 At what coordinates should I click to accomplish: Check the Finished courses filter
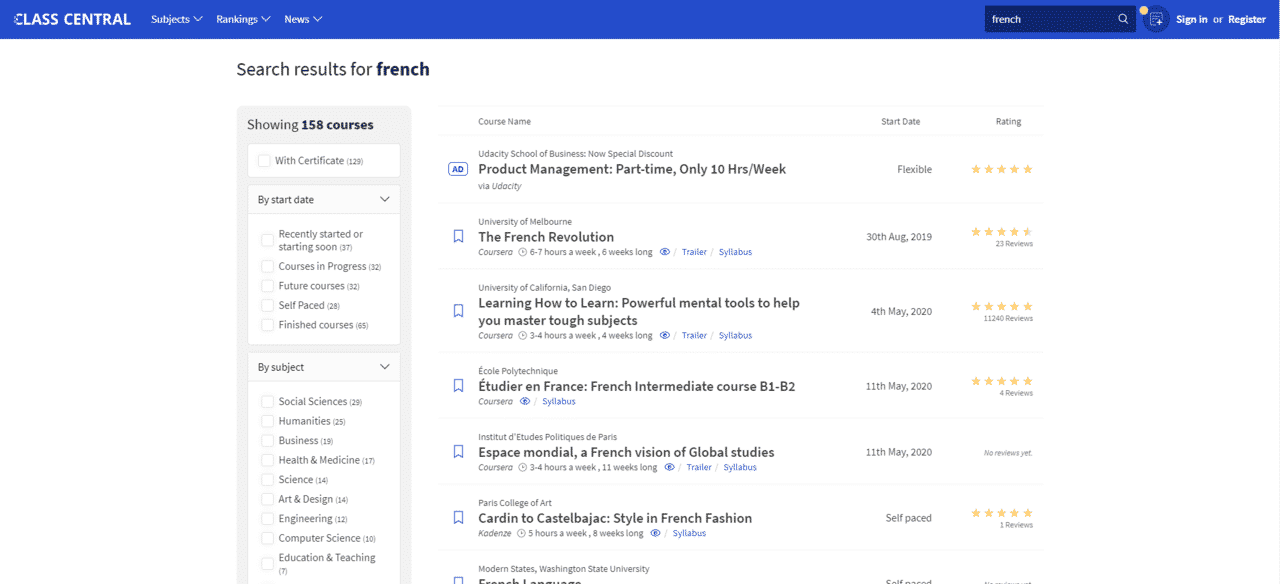tap(267, 325)
